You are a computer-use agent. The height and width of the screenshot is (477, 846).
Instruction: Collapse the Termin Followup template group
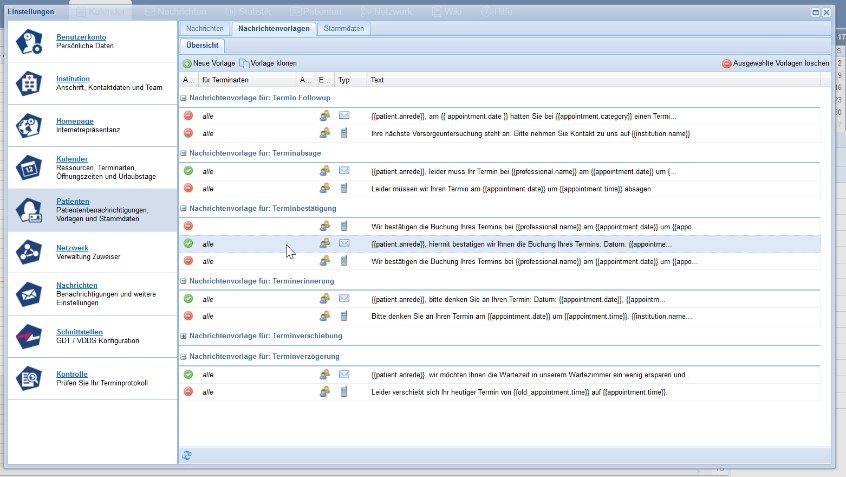(x=183, y=97)
